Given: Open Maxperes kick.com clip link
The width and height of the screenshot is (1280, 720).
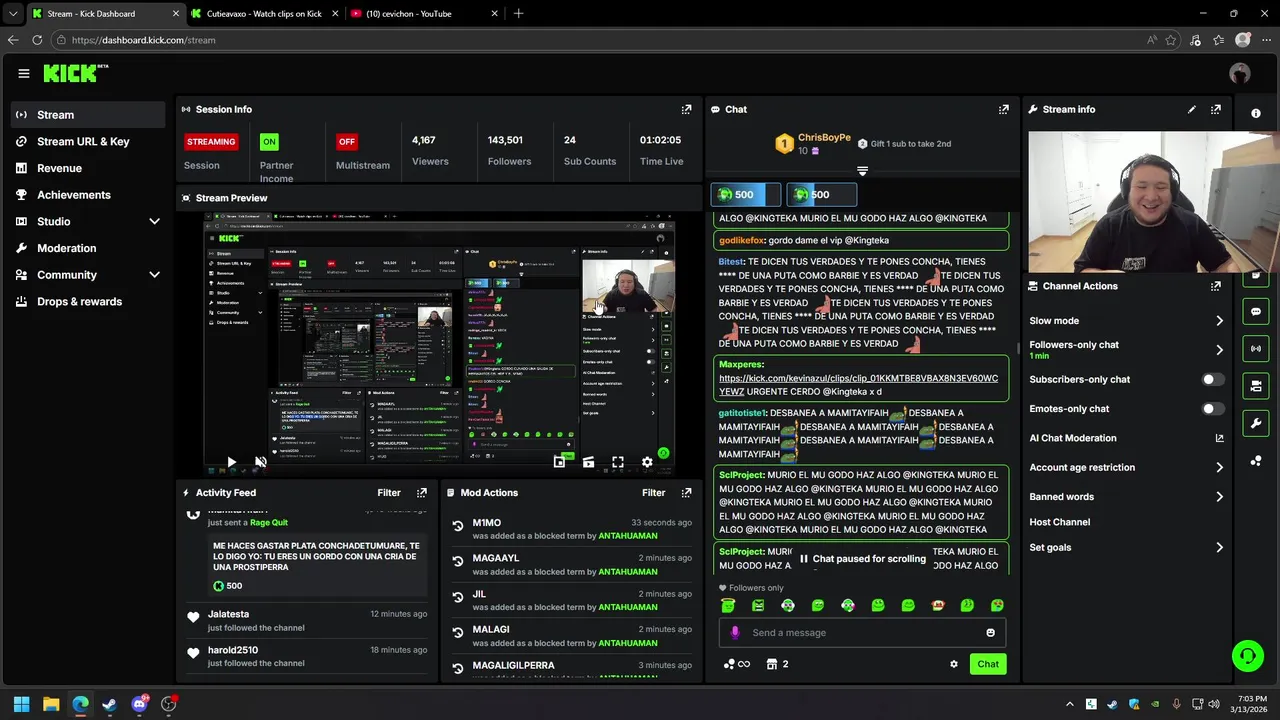Looking at the screenshot, I should (x=858, y=385).
